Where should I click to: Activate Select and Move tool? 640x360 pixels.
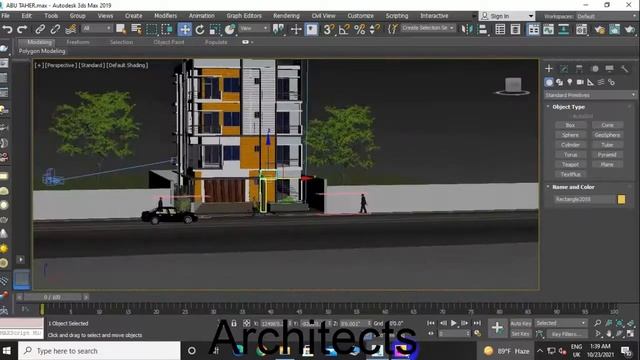pos(184,29)
